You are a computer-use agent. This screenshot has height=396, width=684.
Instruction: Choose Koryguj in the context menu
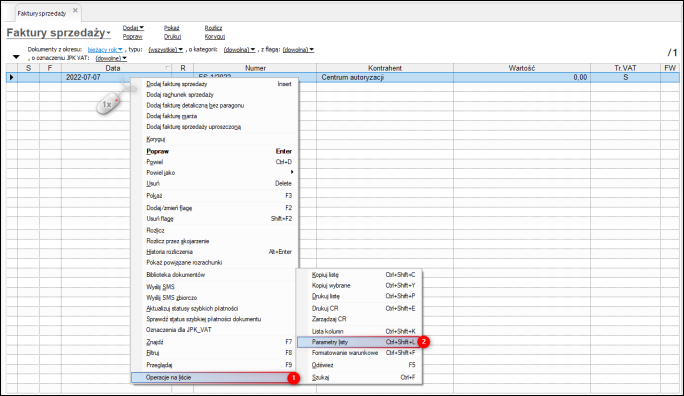pyautogui.click(x=215, y=139)
